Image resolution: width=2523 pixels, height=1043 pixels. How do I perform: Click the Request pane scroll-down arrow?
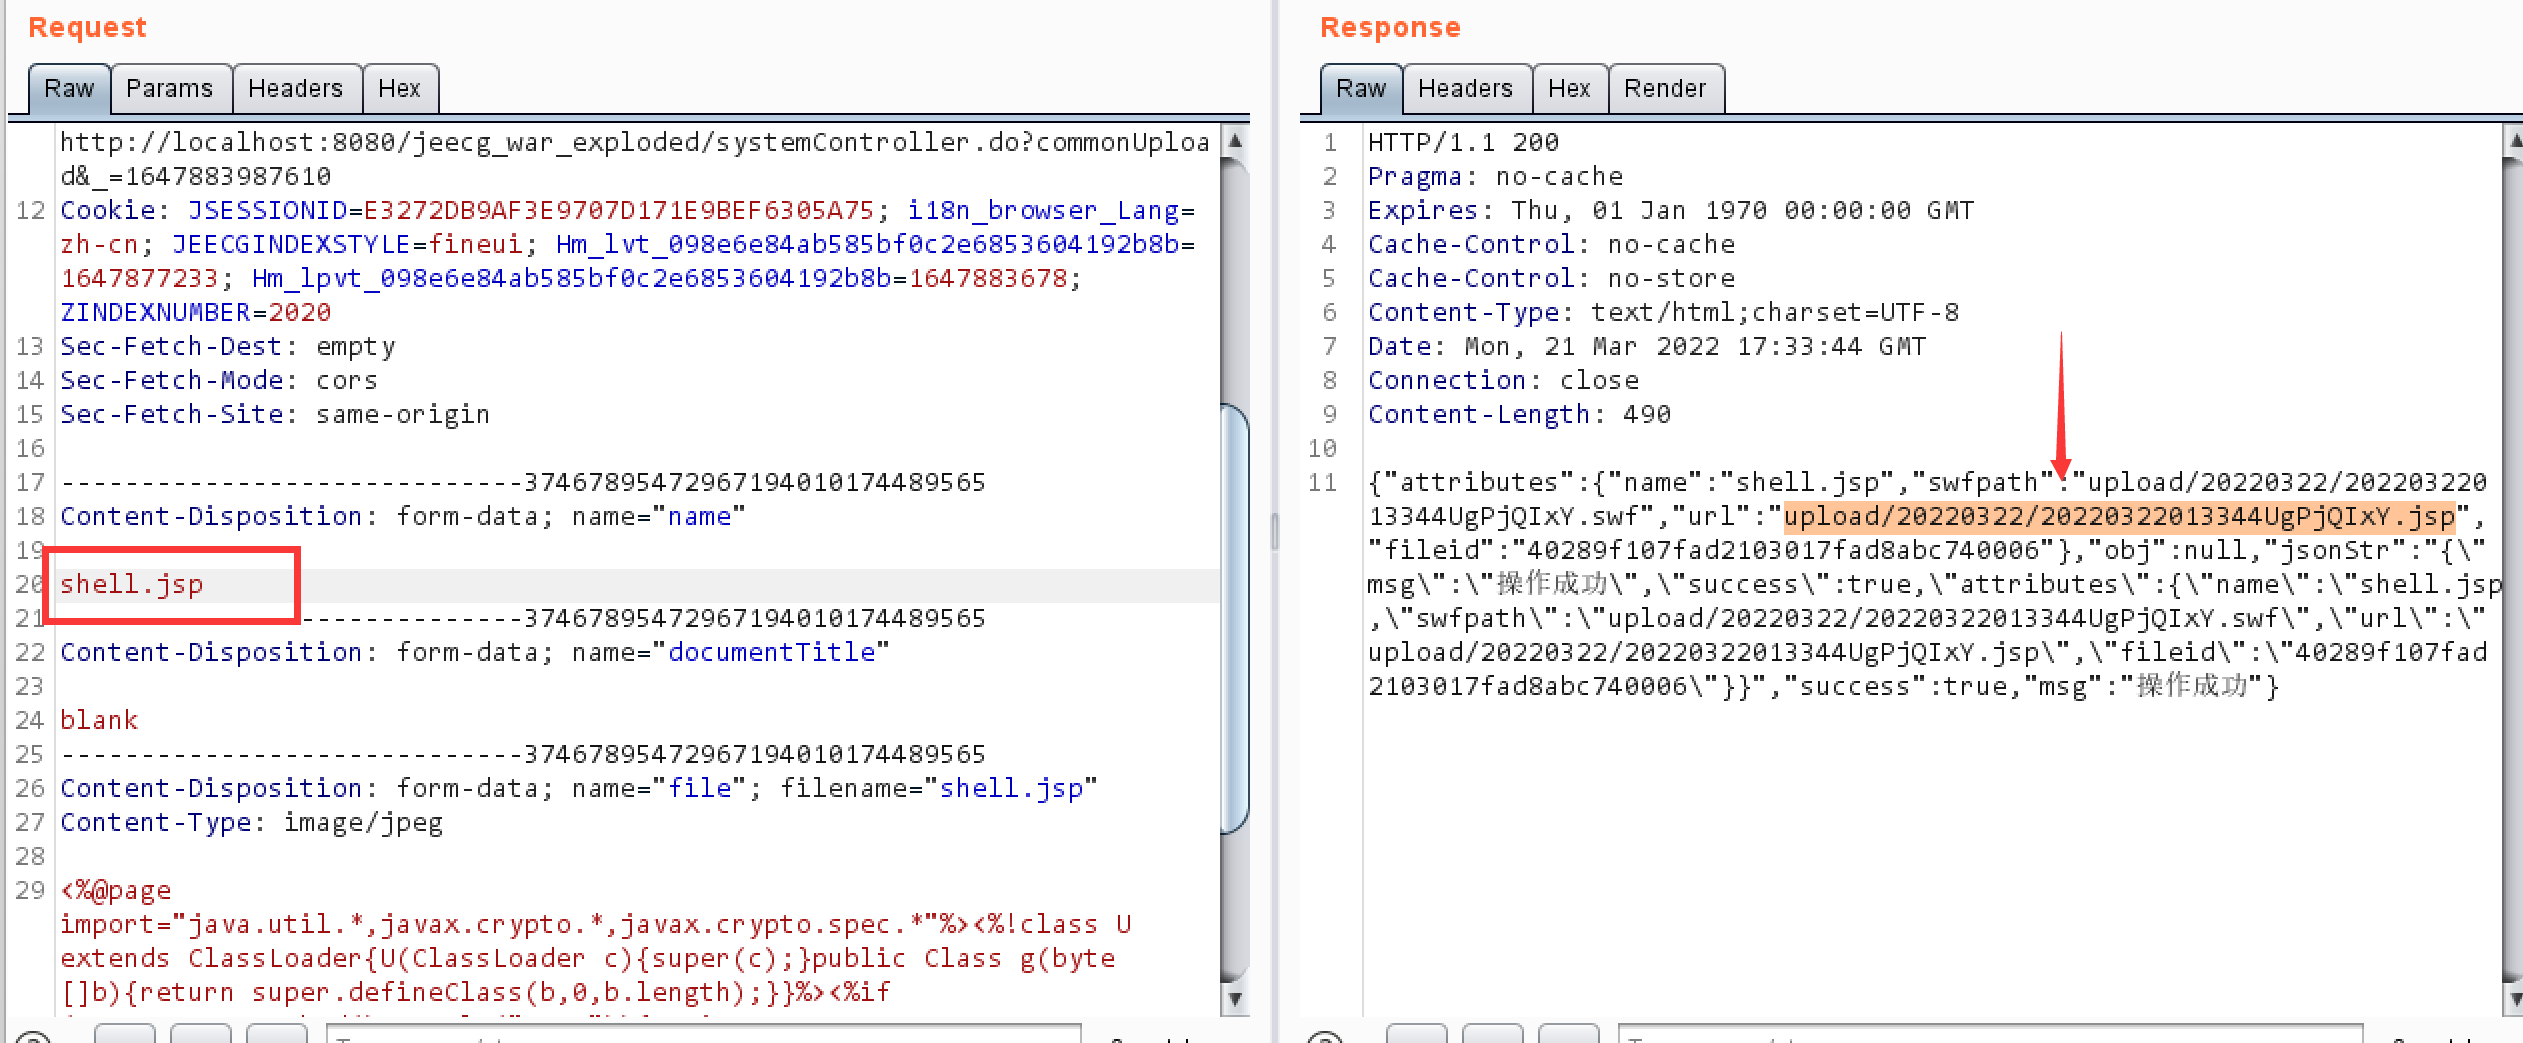1235,998
